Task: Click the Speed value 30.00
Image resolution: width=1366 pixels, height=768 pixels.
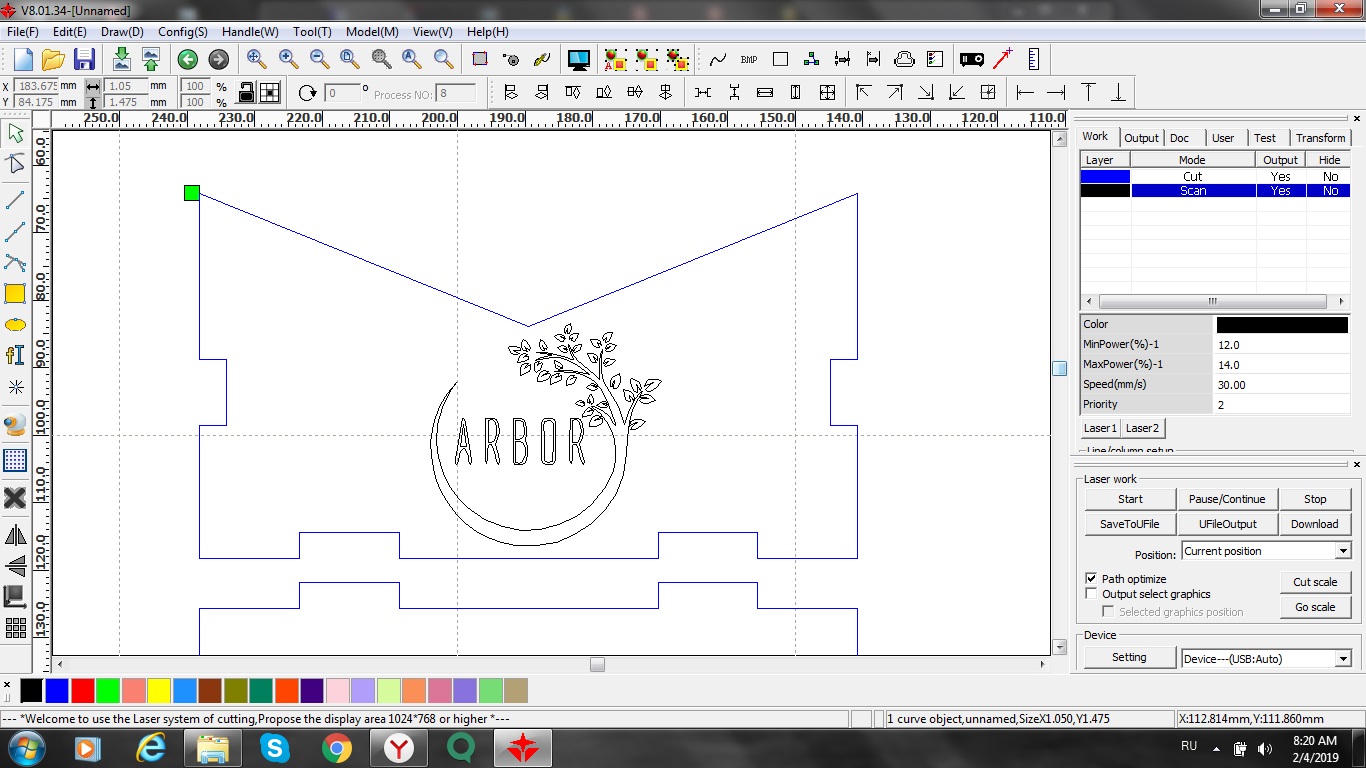Action: [x=1282, y=385]
